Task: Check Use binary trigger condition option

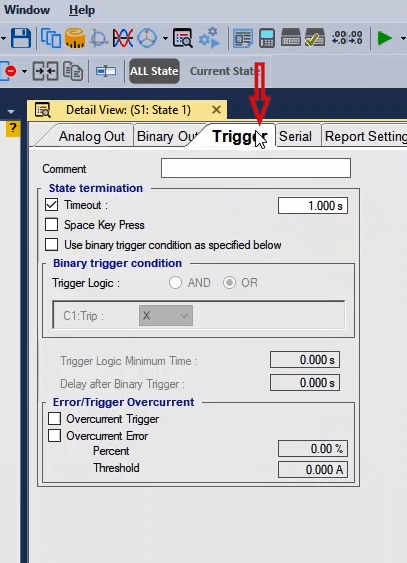Action: [x=52, y=245]
